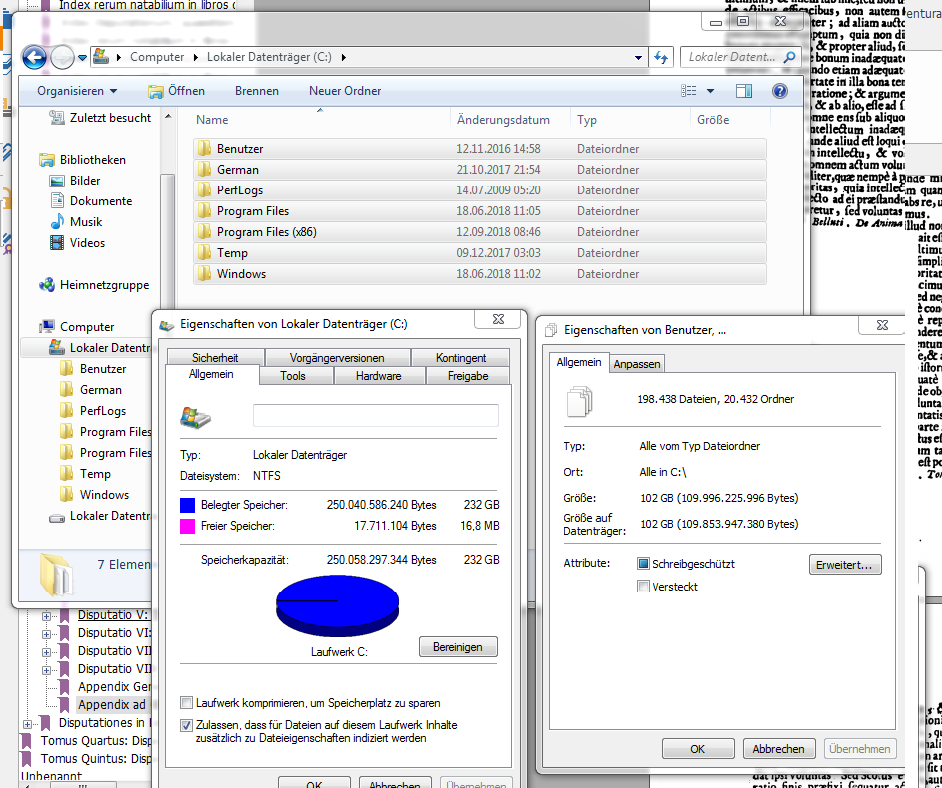Click Abbrechen in Benutzer properties dialog
The width and height of the screenshot is (942, 788).
[779, 749]
